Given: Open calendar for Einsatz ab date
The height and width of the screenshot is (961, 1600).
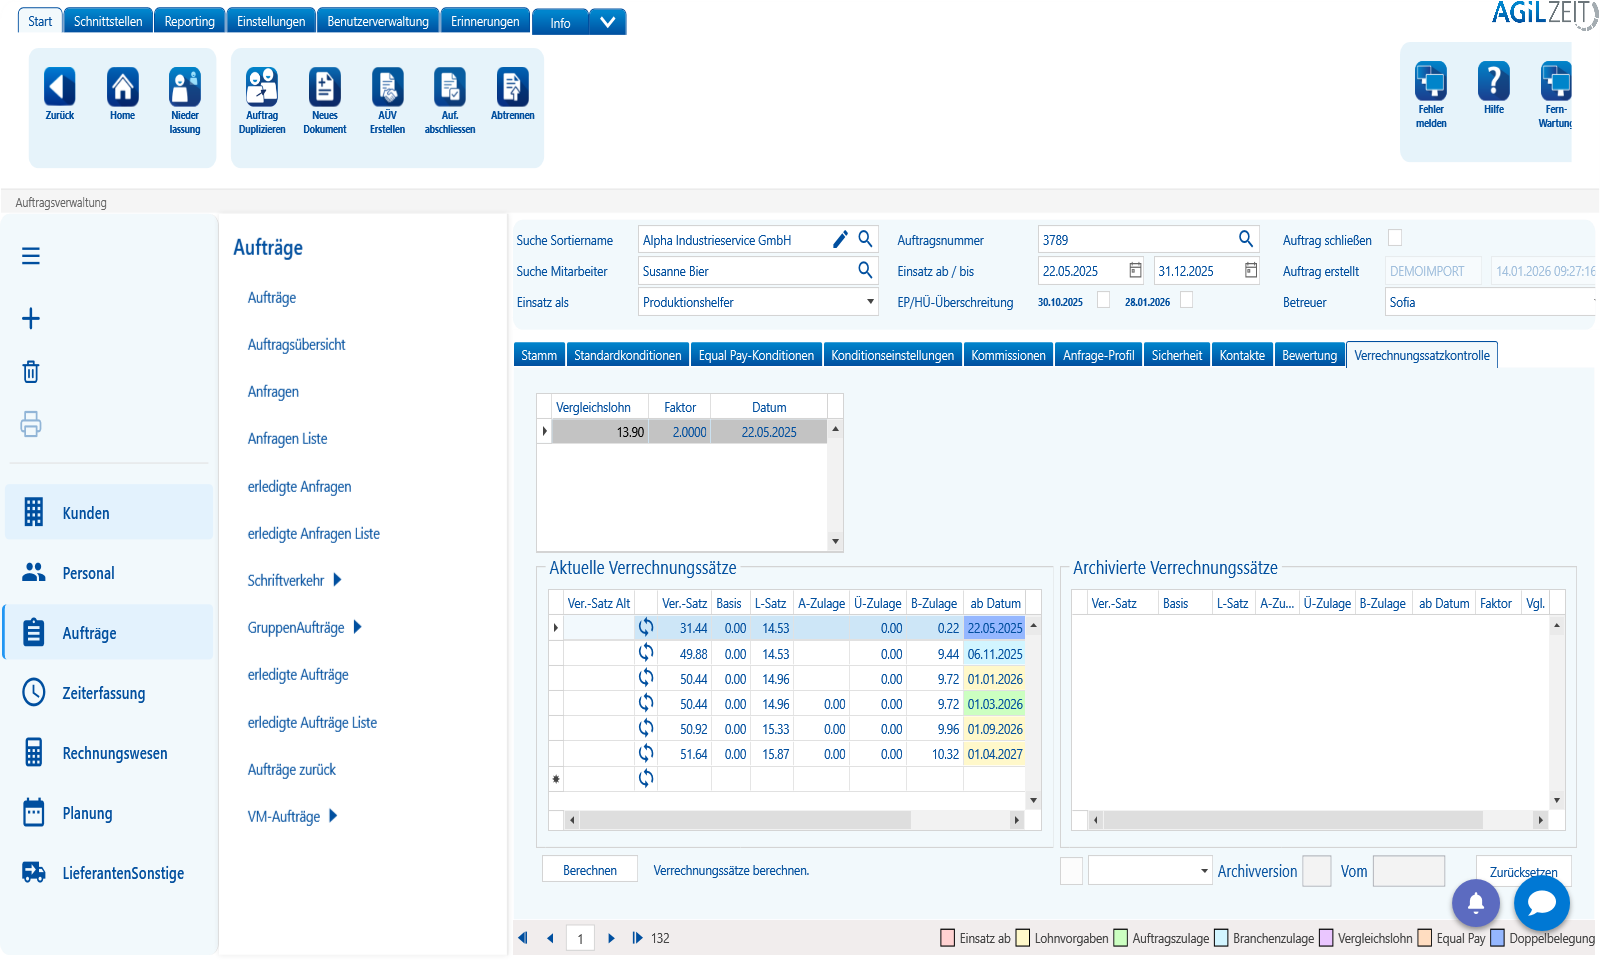Looking at the screenshot, I should [1135, 270].
